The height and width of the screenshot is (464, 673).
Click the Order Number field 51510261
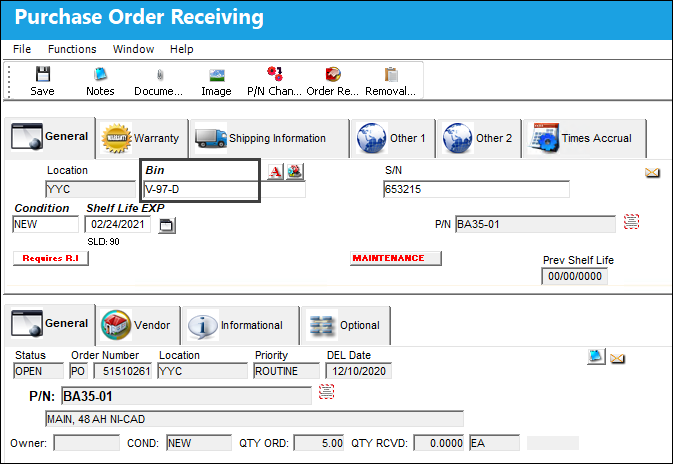[x=123, y=371]
